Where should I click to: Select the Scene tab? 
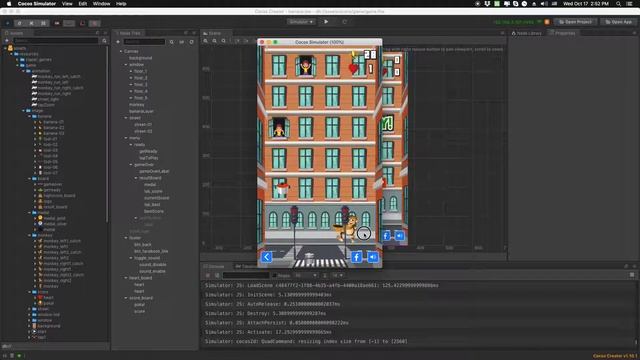(x=213, y=33)
